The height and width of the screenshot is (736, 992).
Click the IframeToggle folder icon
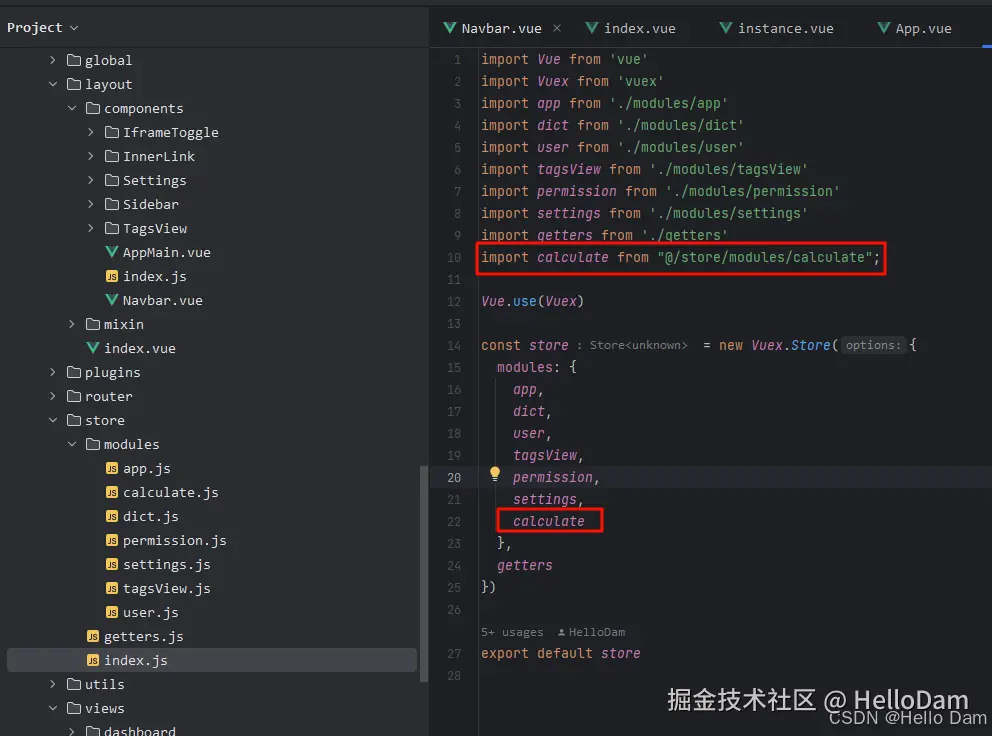[x=112, y=132]
